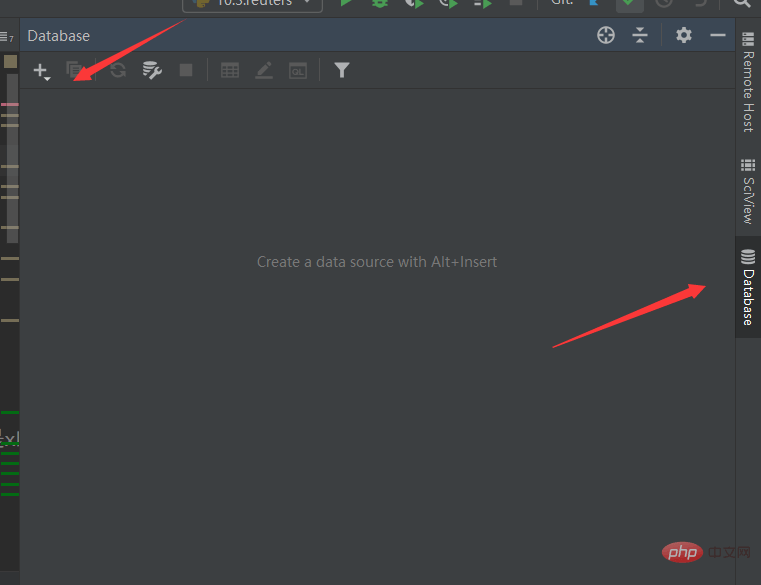
Task: Switch to the Remote Host side tab
Action: point(748,83)
